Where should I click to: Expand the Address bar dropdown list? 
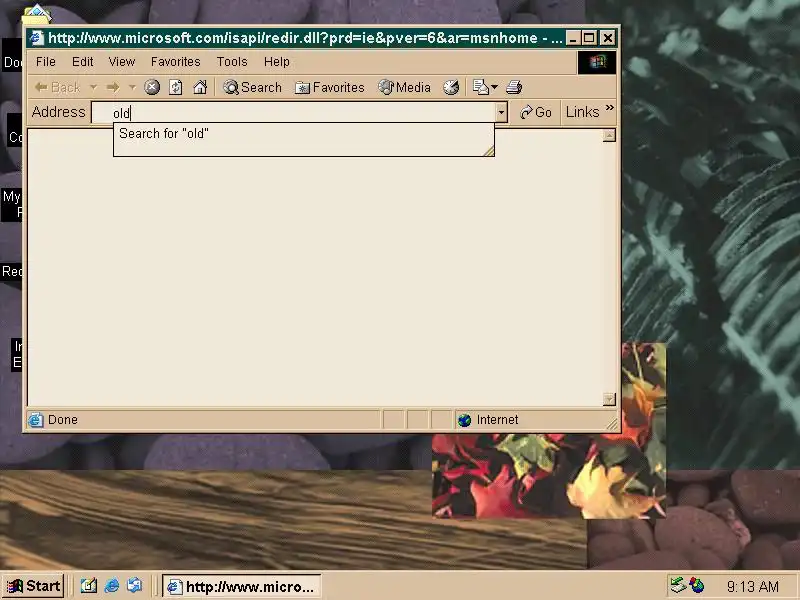click(502, 112)
